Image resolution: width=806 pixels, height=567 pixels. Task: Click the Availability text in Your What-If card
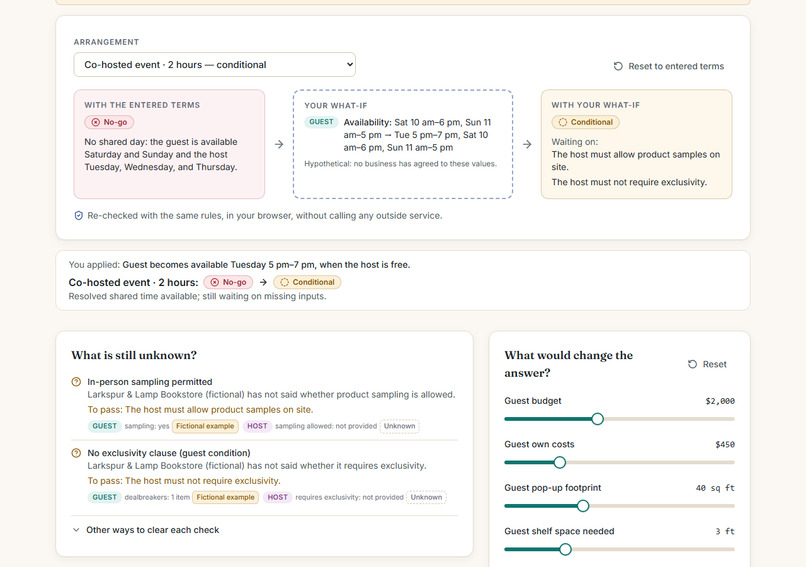click(417, 135)
